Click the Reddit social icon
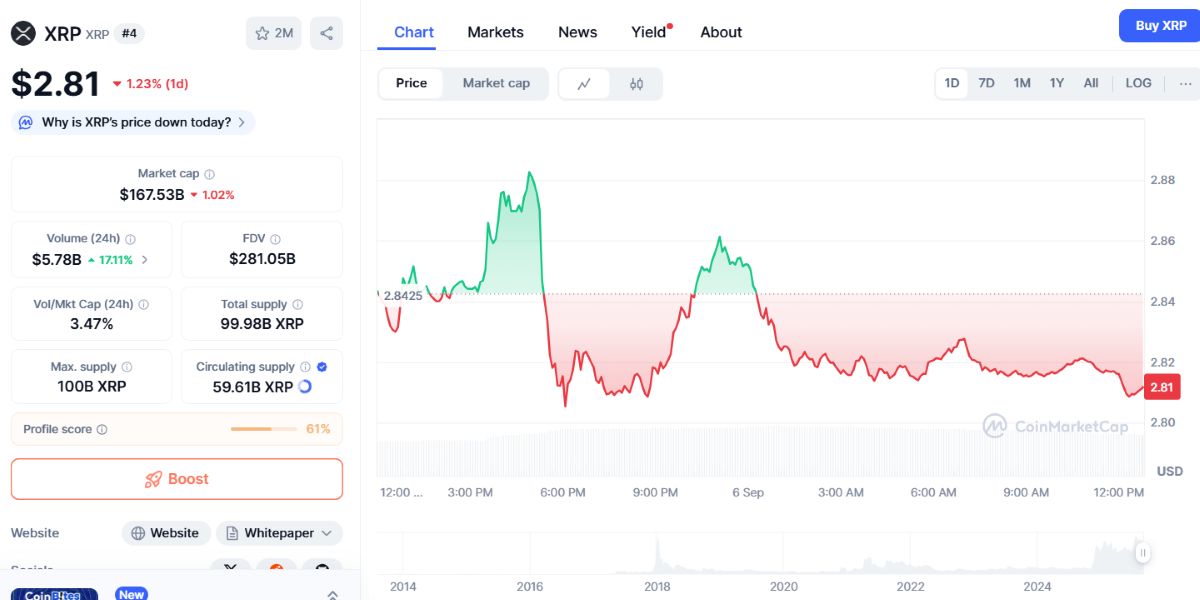 click(276, 569)
